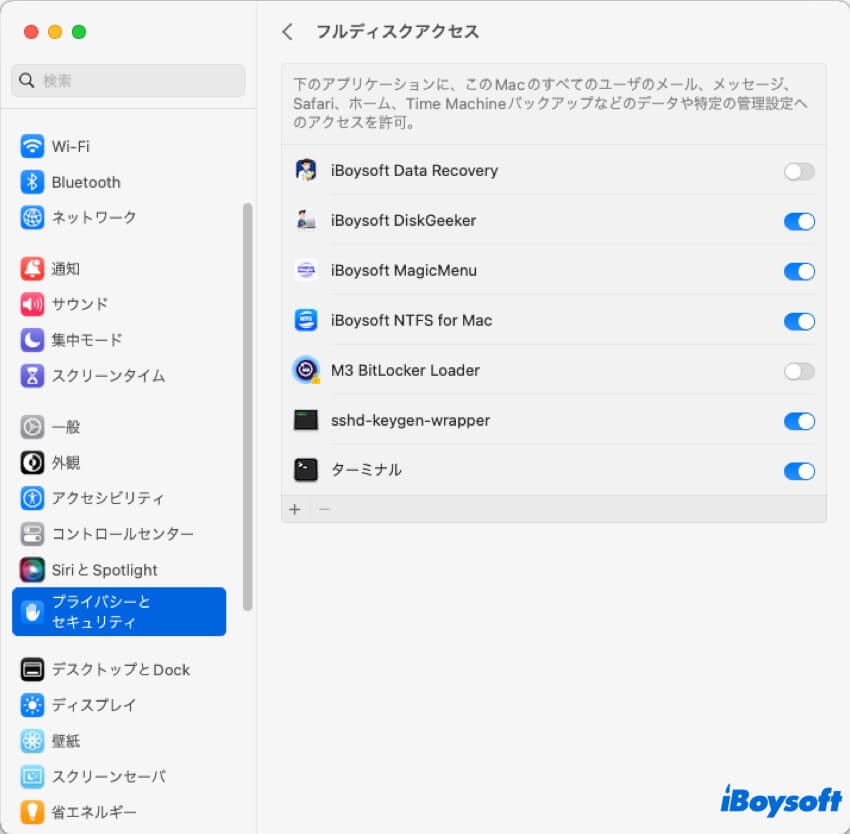Click the 壁紙 wallpaper icon
850x834 pixels.
point(32,741)
